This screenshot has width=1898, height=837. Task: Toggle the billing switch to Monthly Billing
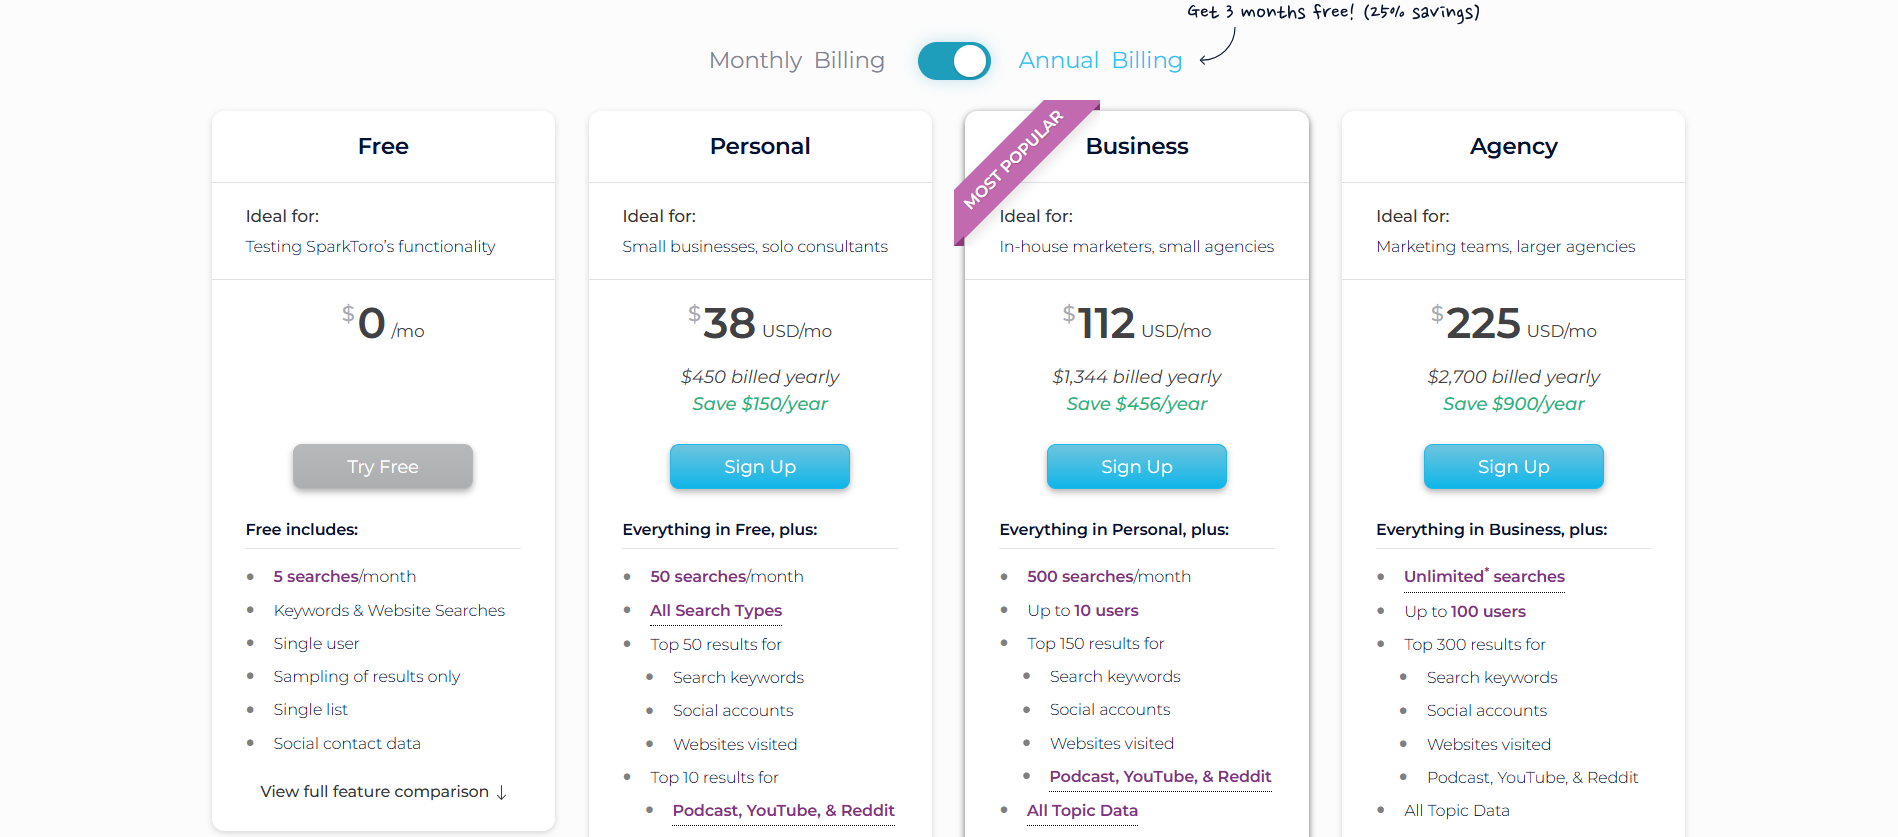tap(953, 61)
